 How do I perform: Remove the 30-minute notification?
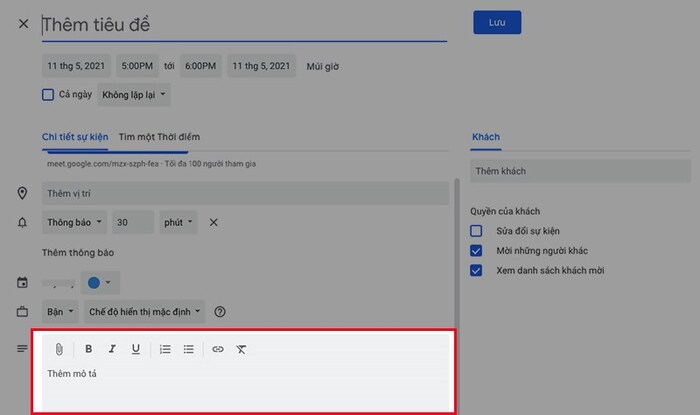click(x=213, y=222)
